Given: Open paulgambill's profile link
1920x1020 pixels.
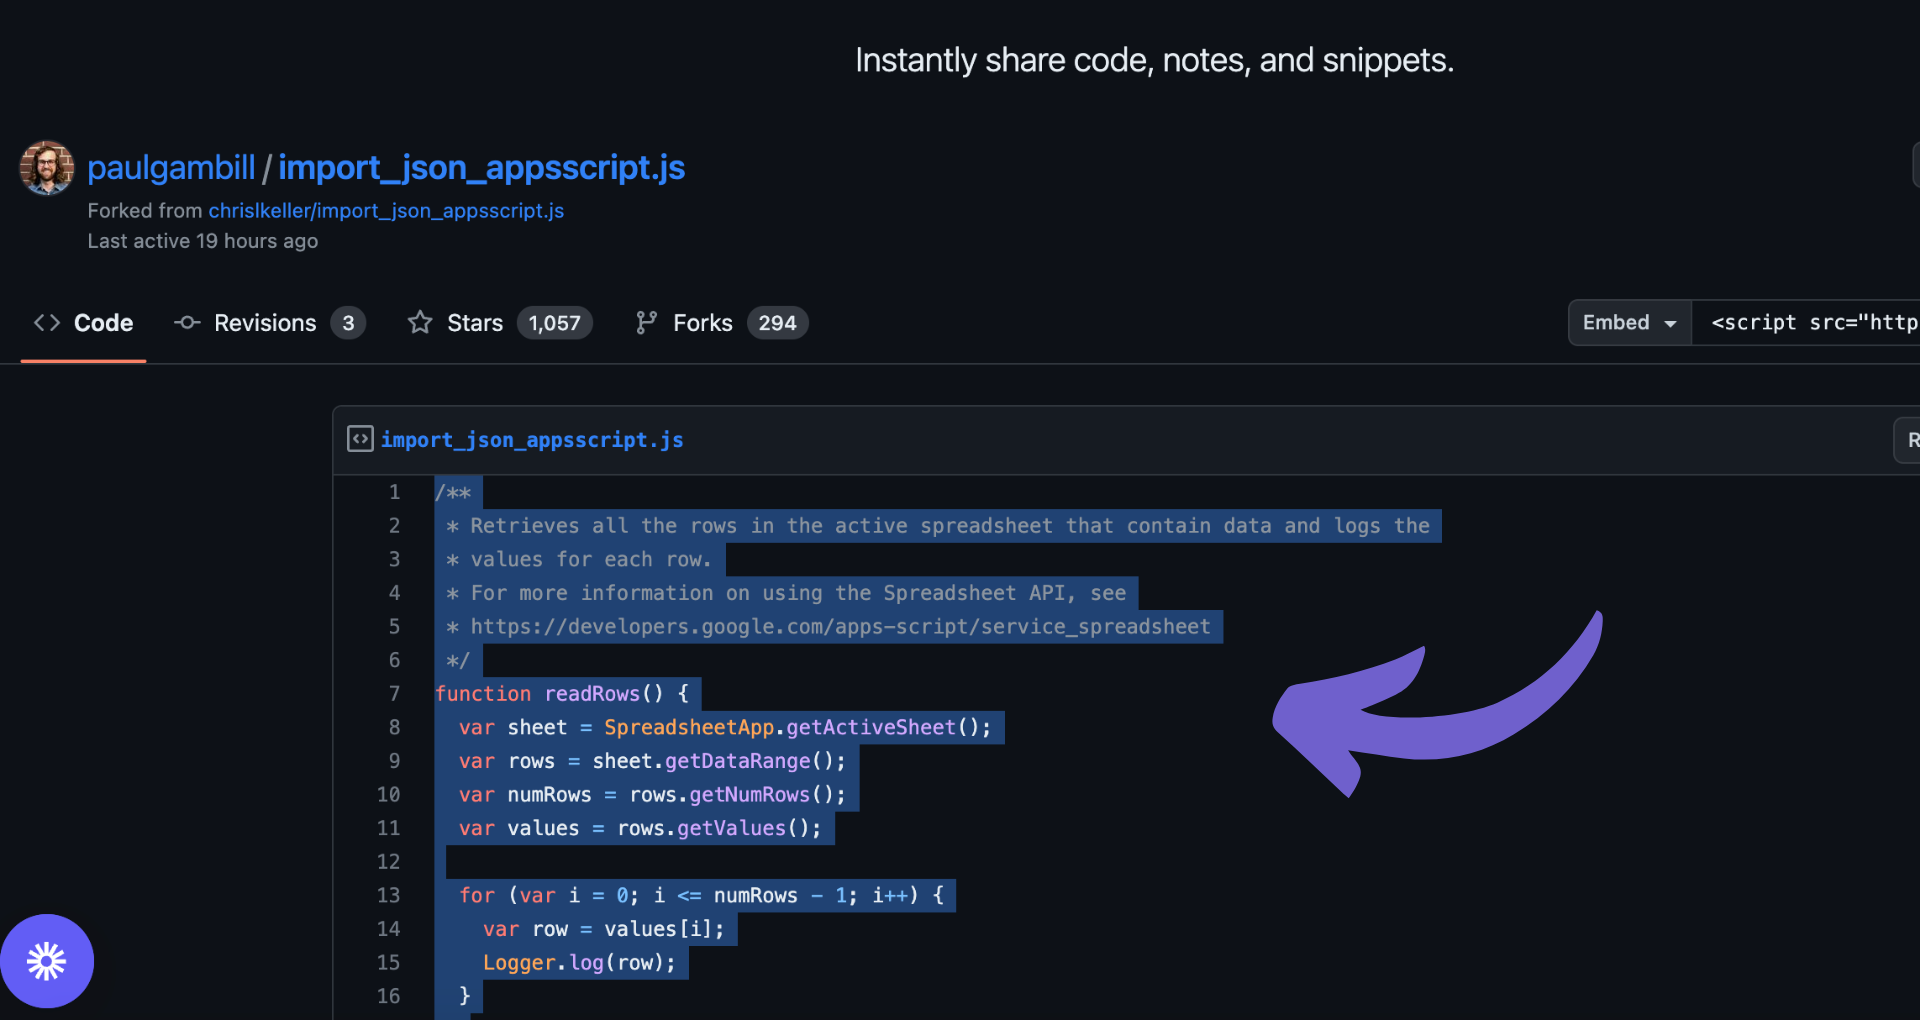Looking at the screenshot, I should point(170,167).
